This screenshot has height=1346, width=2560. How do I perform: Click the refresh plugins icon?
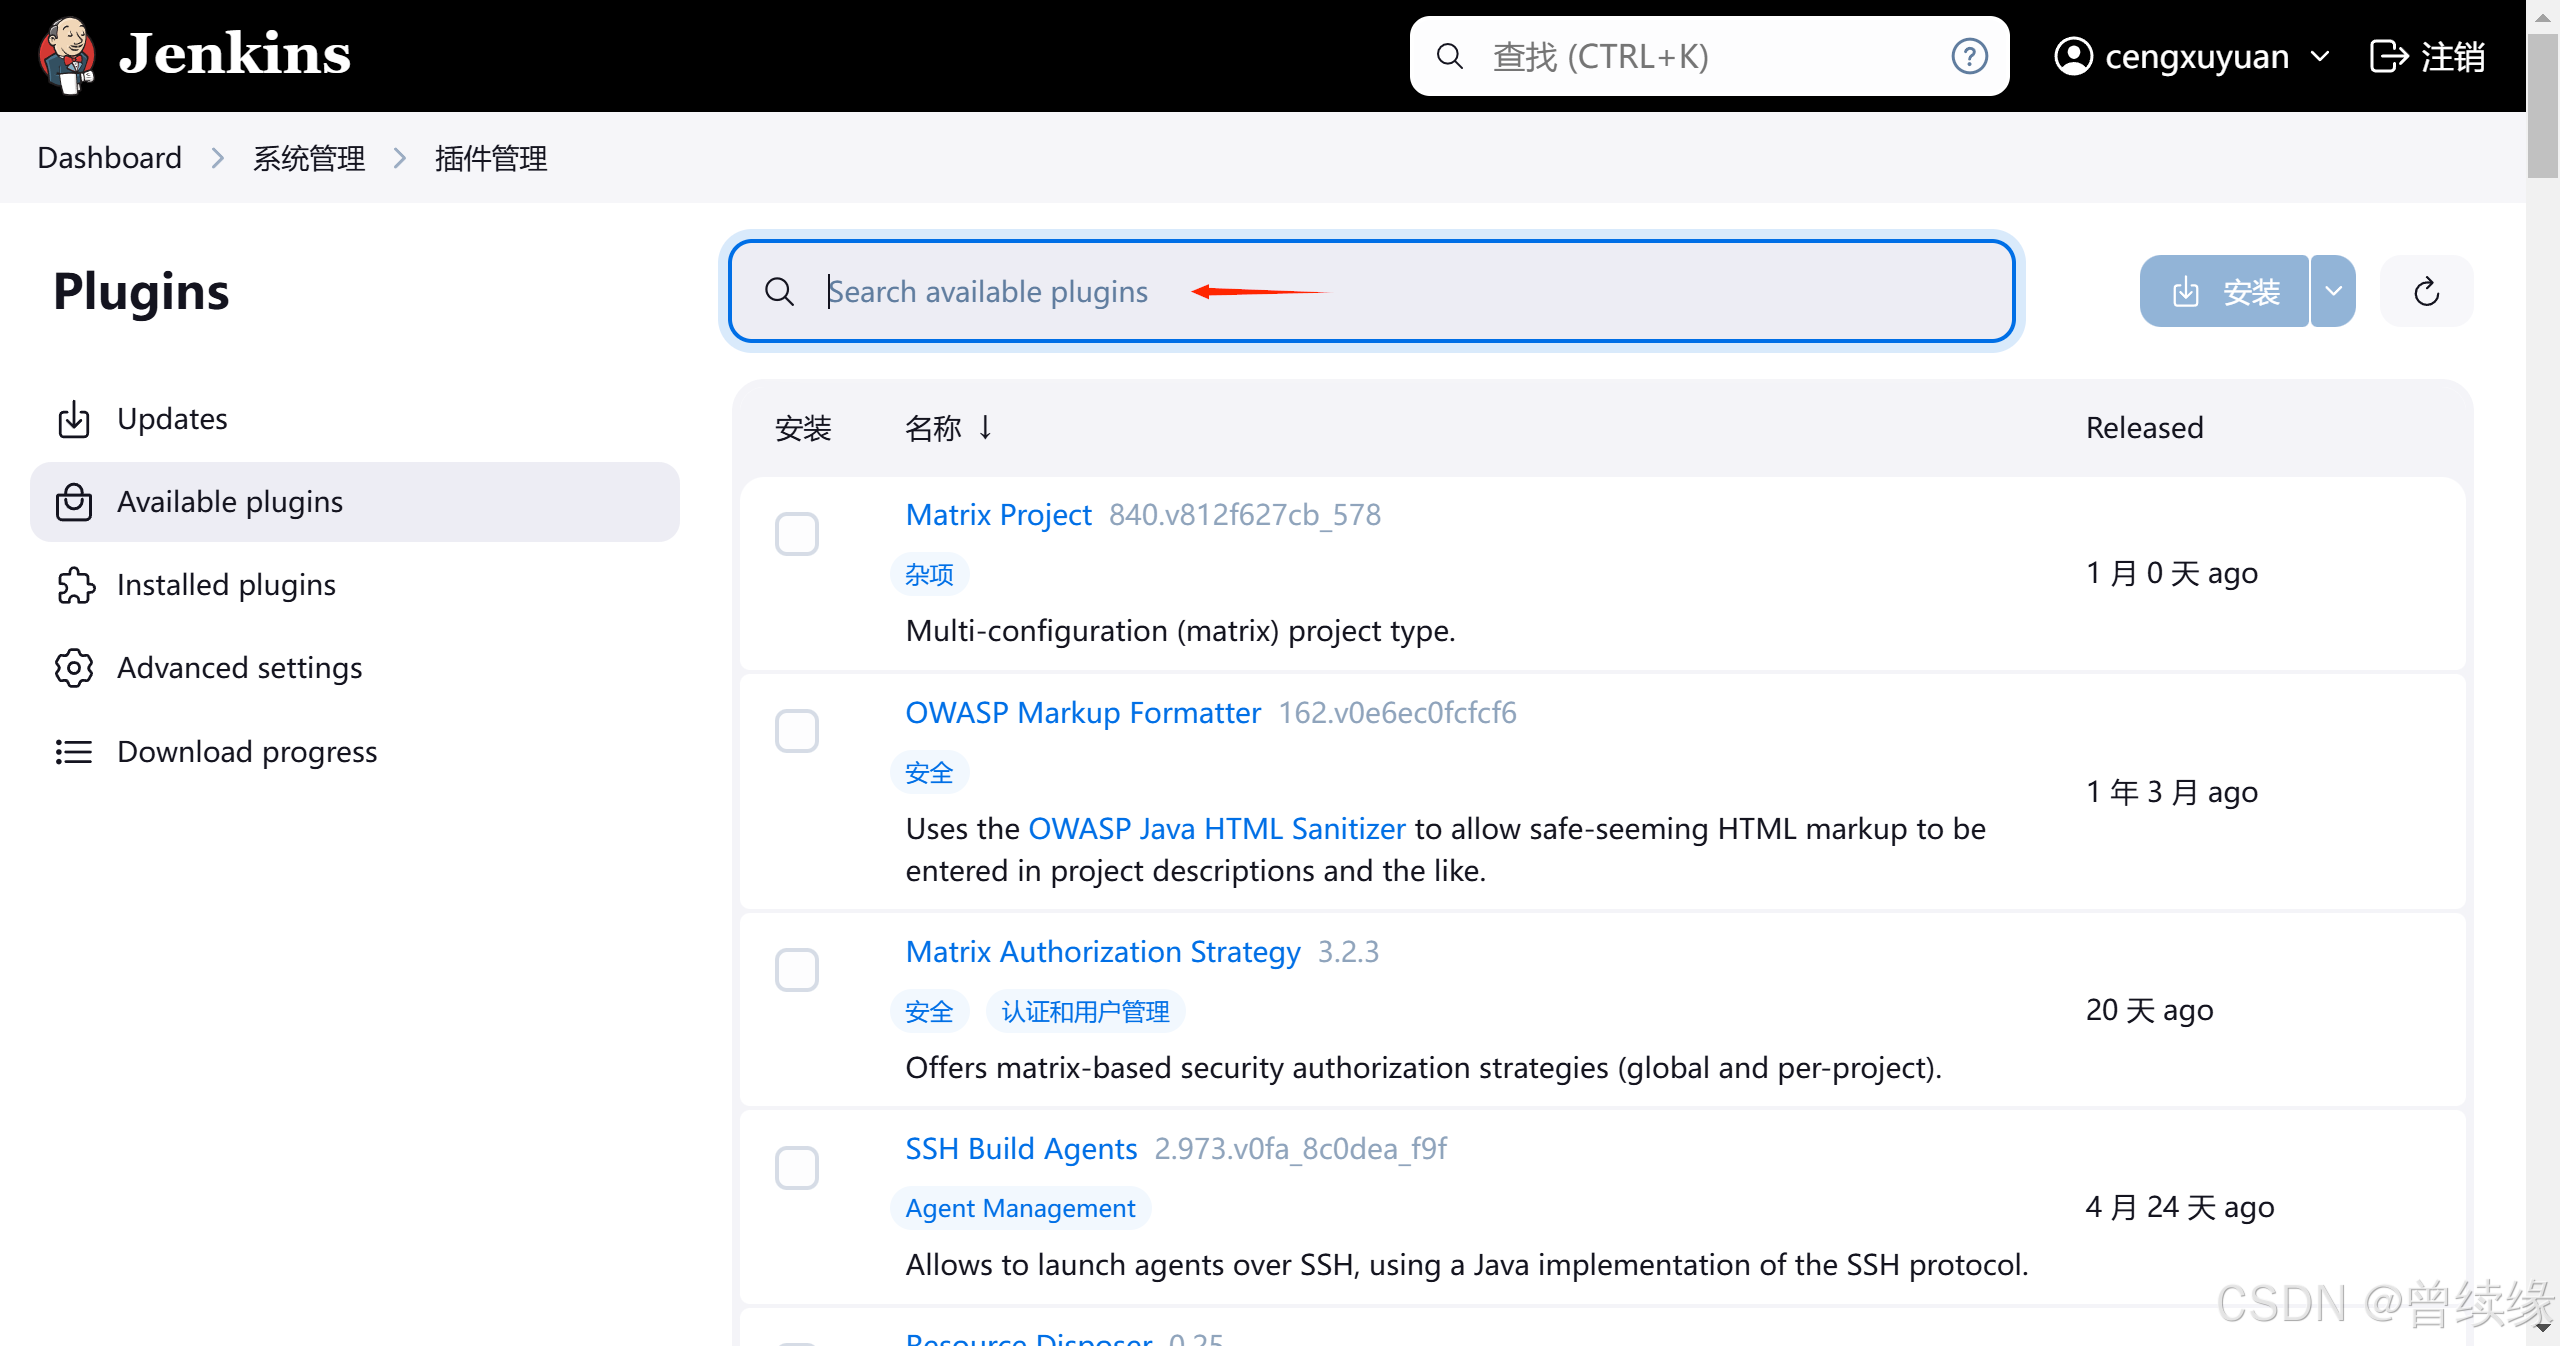click(x=2427, y=291)
